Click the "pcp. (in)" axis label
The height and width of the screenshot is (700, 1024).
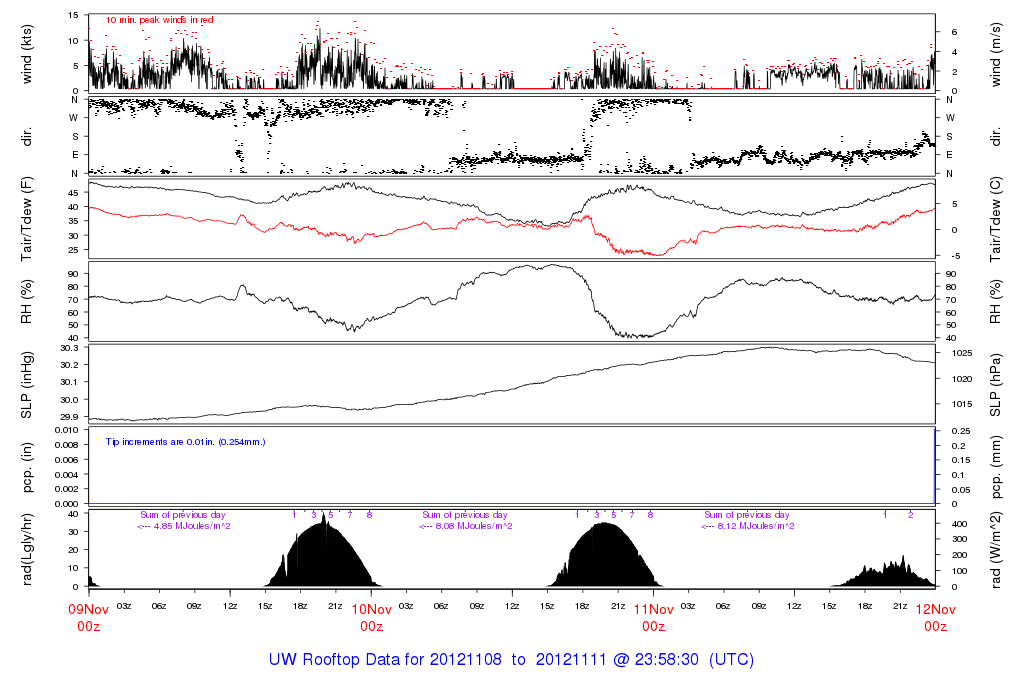[27, 465]
